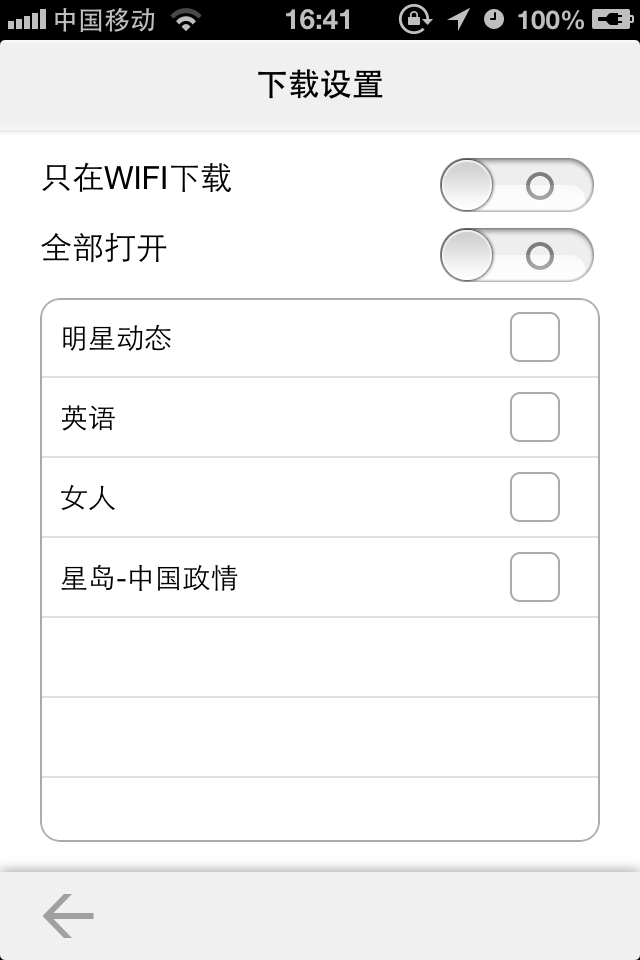
Task: Tap the 16:41 clock in status bar
Action: click(x=318, y=20)
